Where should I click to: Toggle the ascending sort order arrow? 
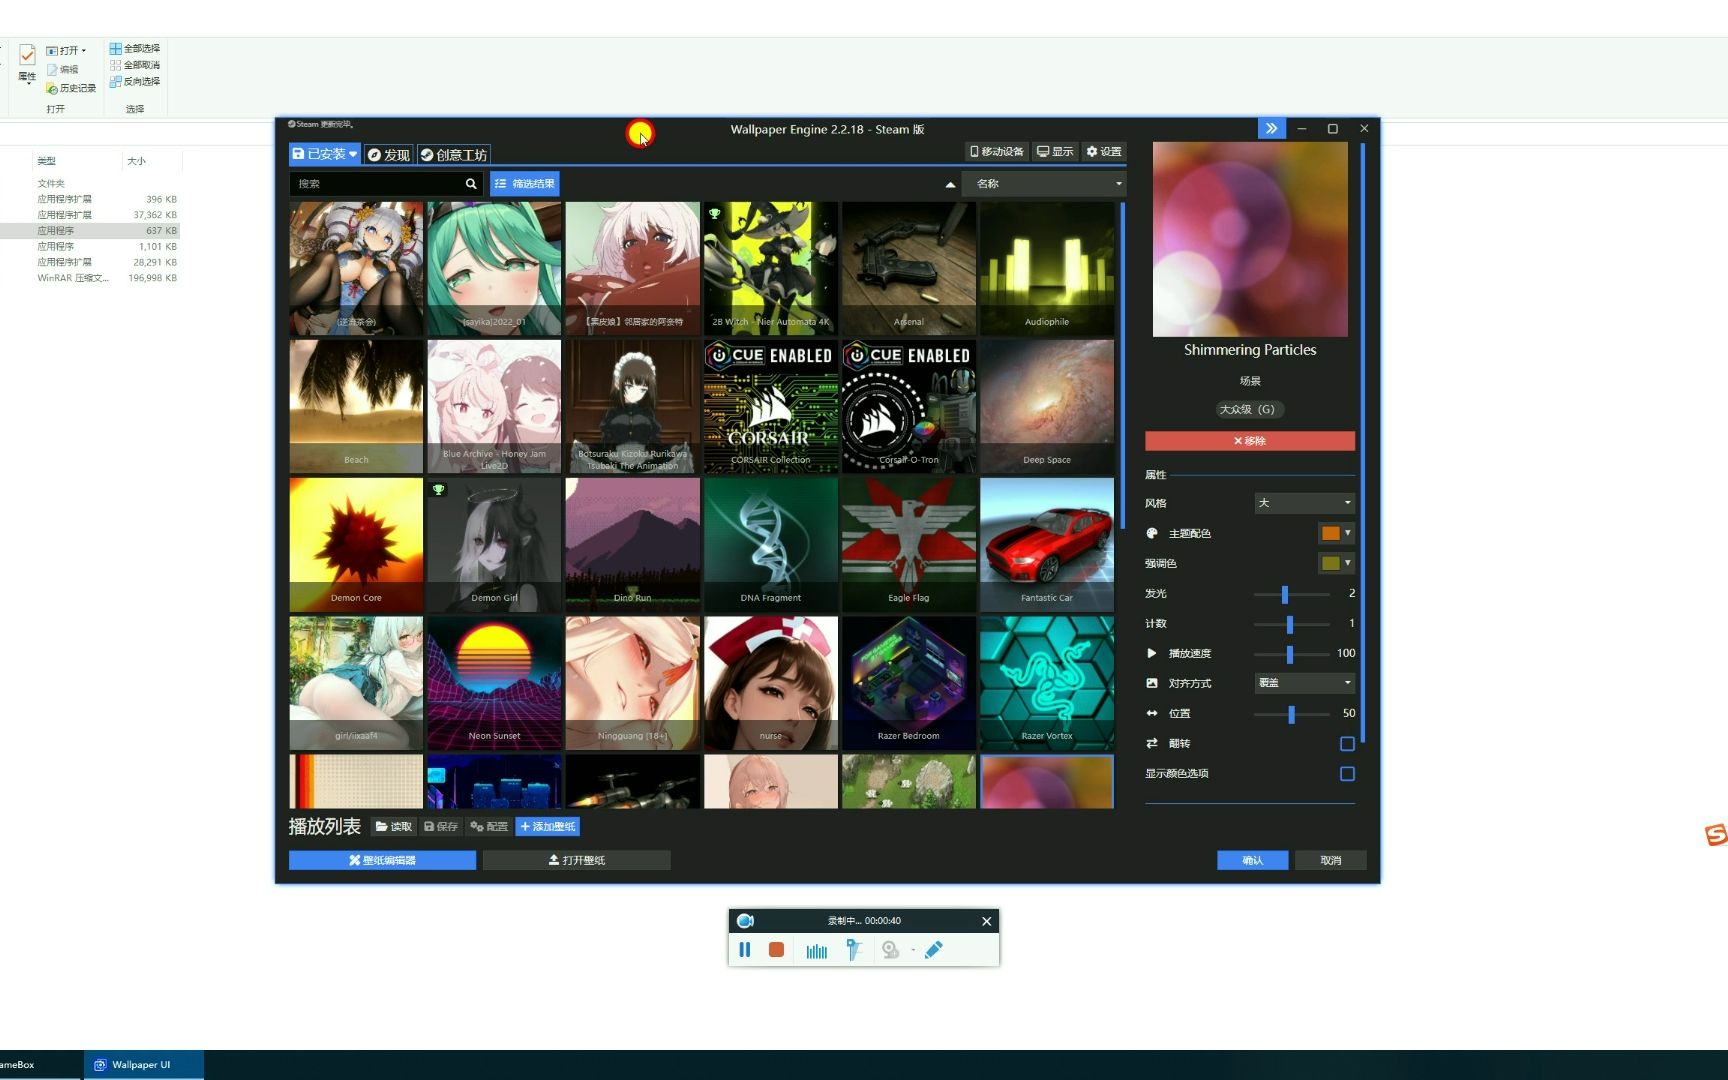tap(950, 184)
